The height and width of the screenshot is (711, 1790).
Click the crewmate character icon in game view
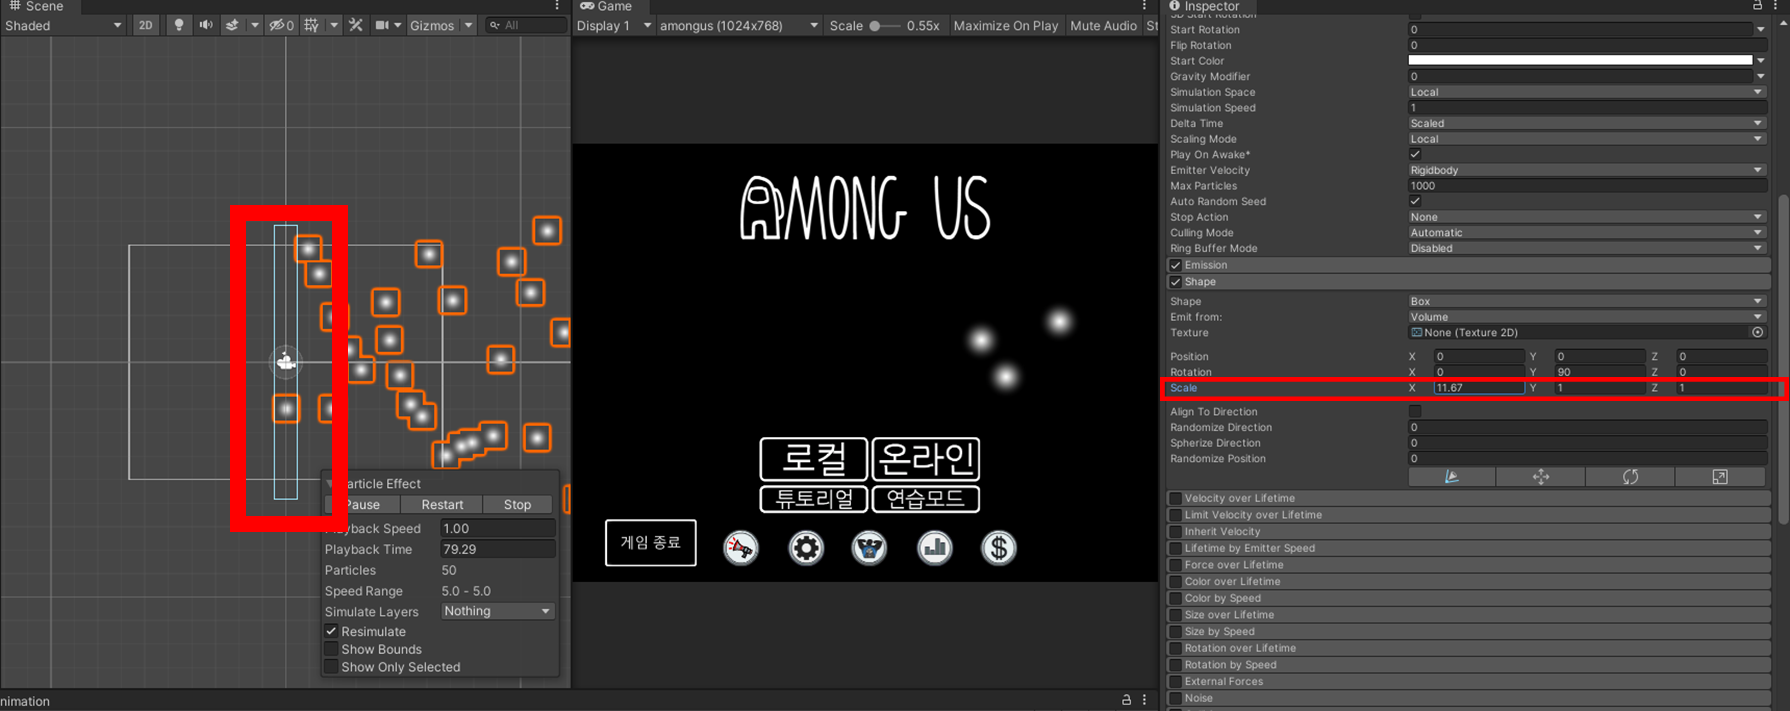(870, 548)
